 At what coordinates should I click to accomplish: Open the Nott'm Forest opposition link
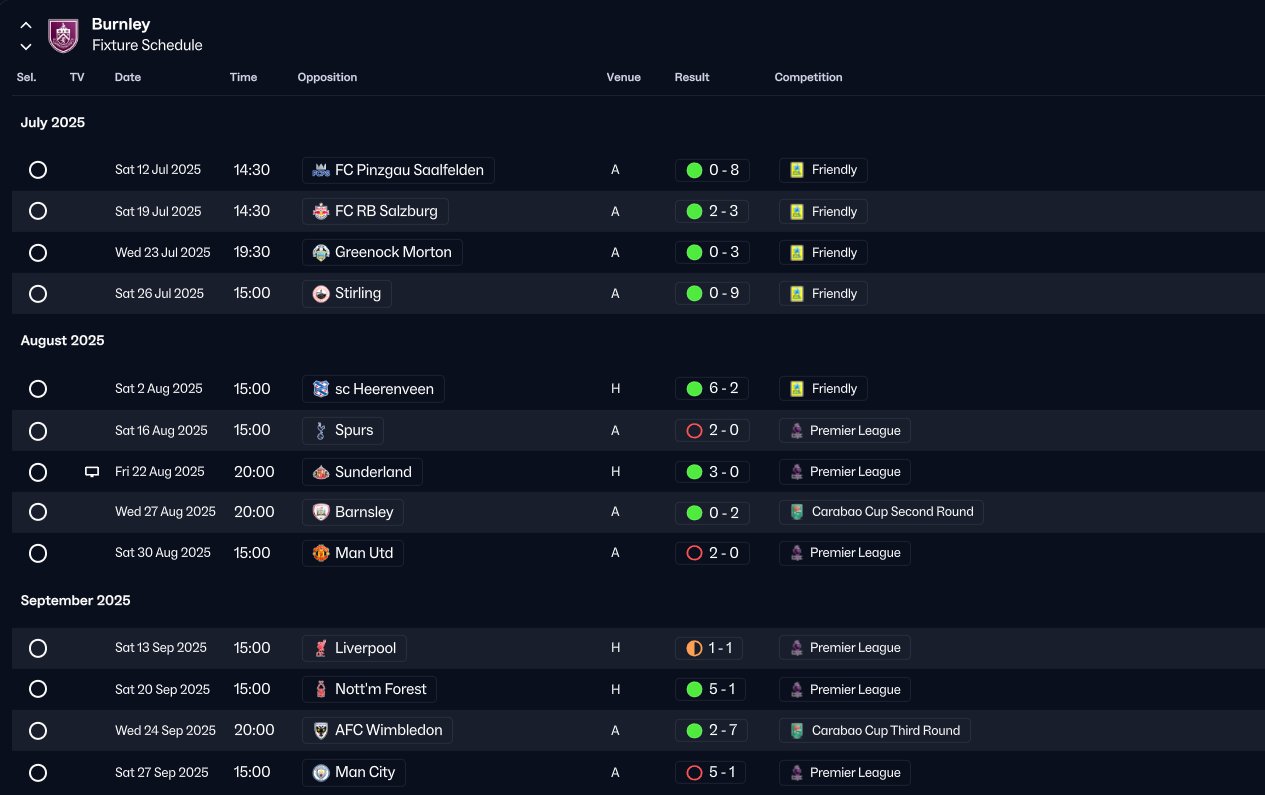point(370,689)
